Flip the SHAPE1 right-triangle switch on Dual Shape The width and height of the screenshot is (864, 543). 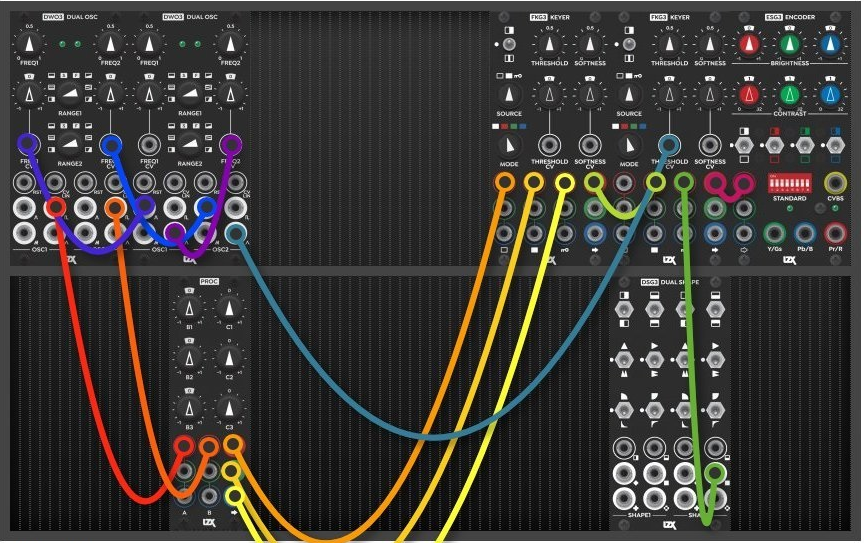tap(654, 360)
